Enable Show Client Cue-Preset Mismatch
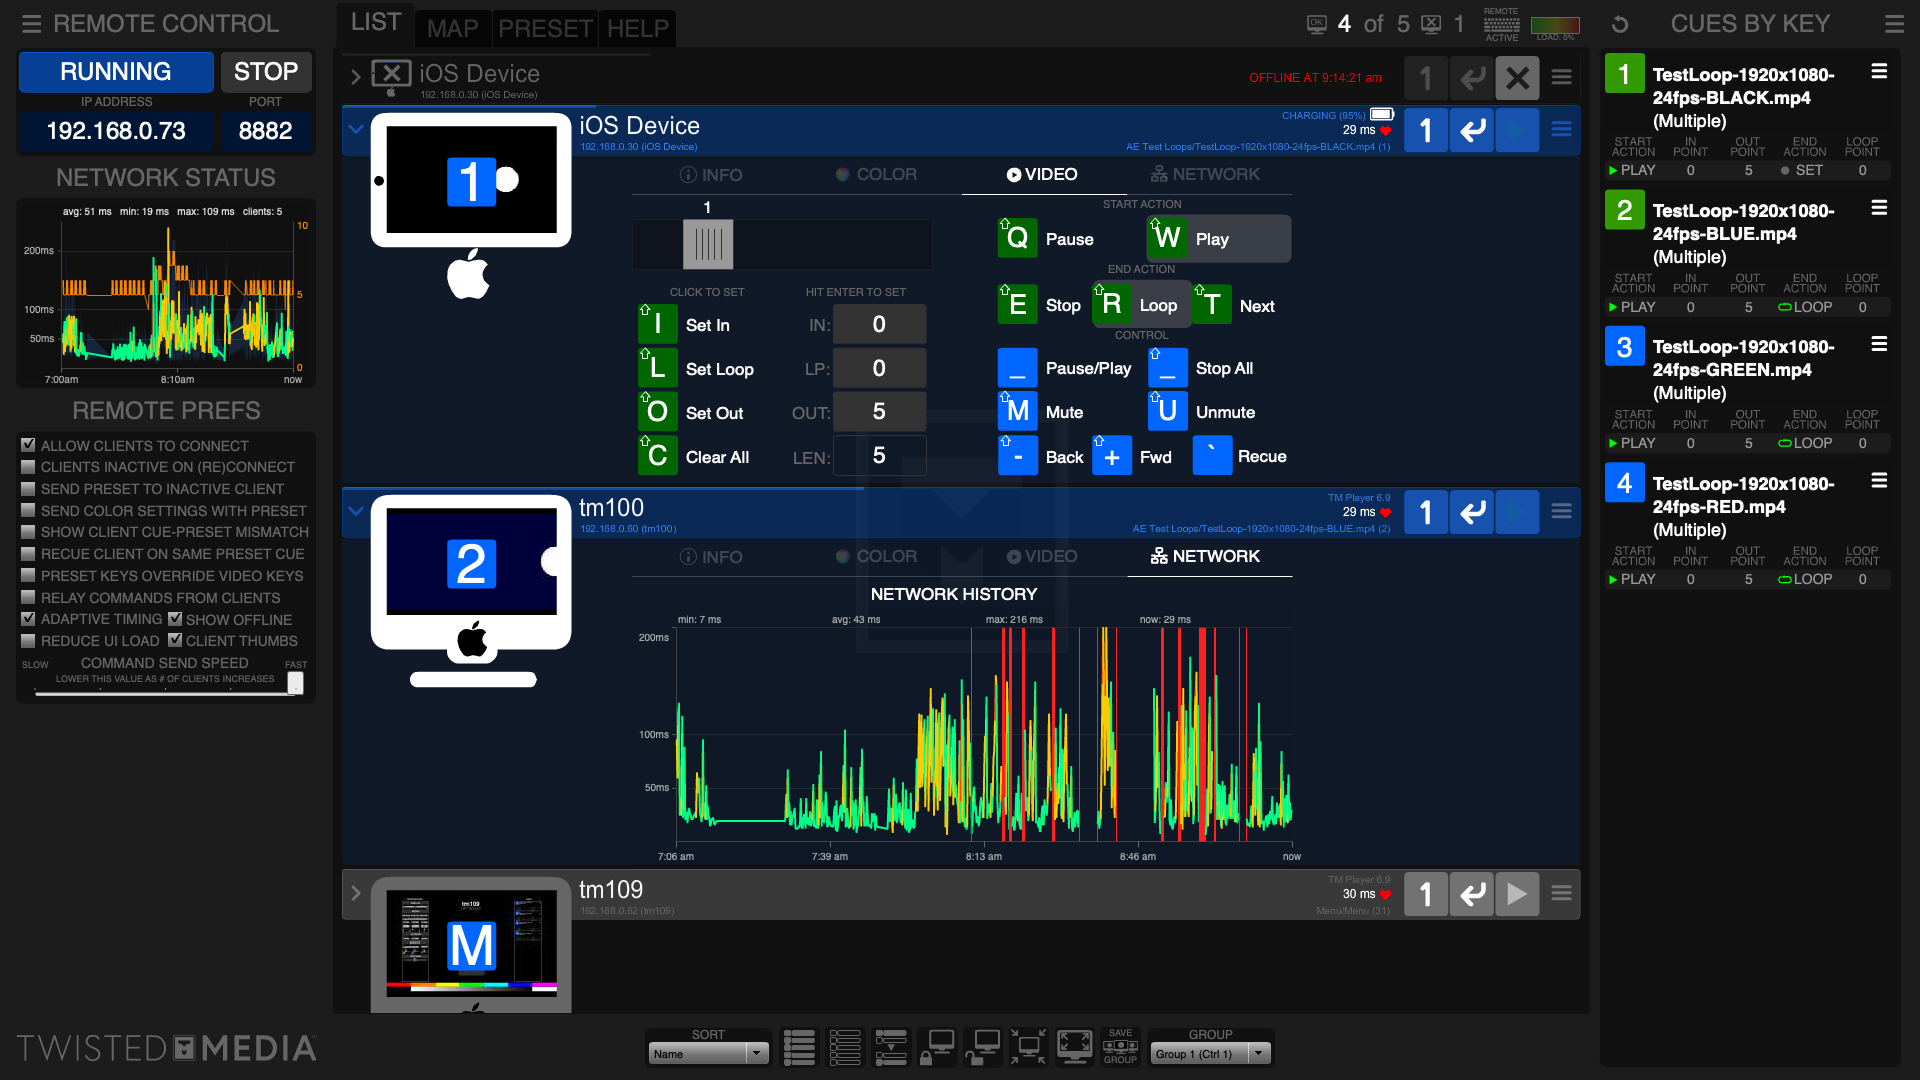 (28, 532)
